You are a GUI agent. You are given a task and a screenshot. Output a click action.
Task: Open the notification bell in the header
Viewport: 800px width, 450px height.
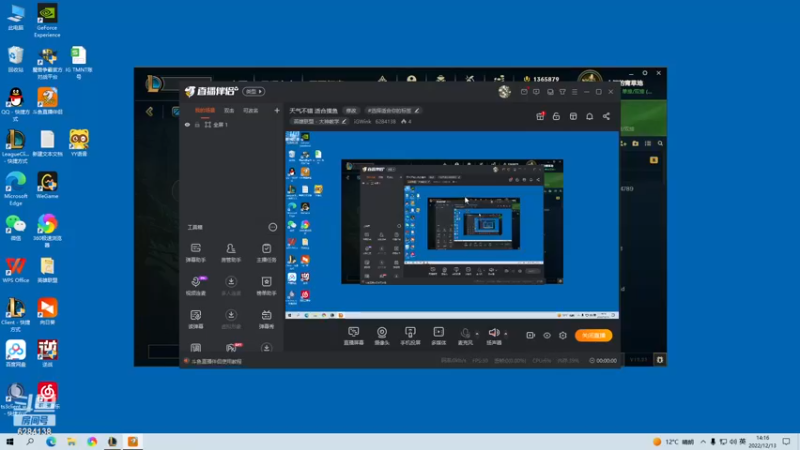(x=589, y=116)
